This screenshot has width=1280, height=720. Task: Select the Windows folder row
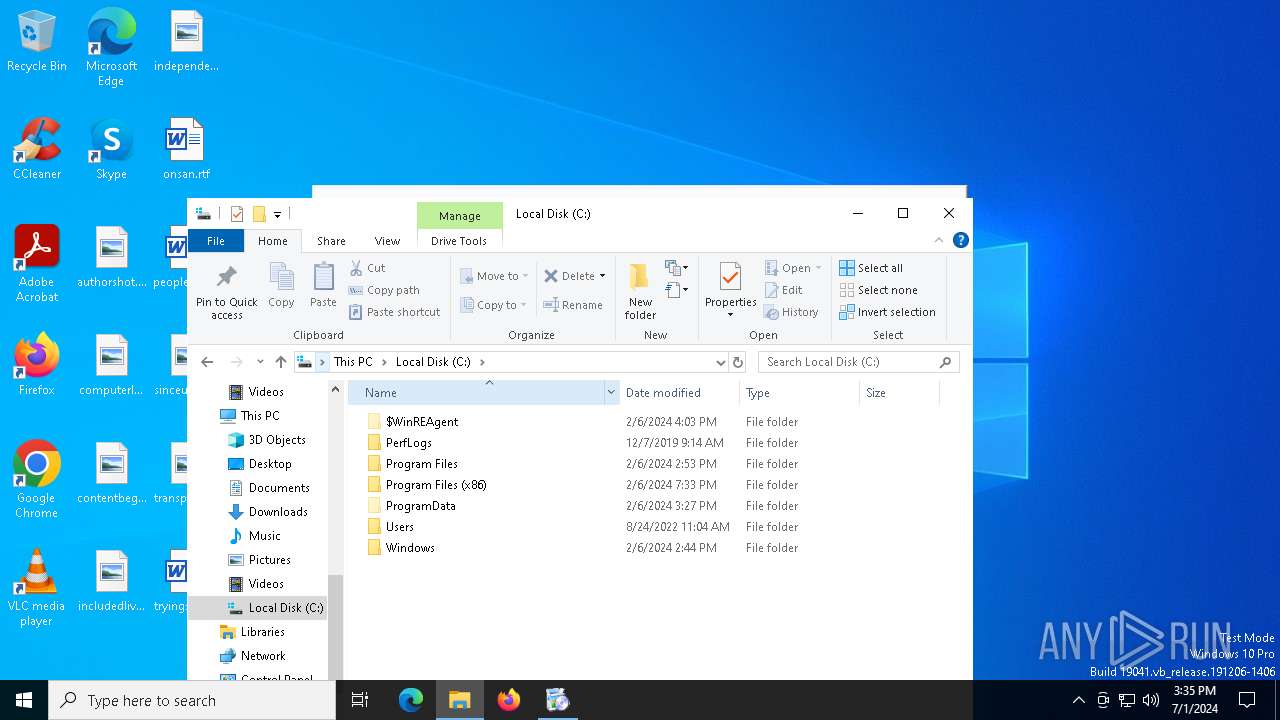[x=410, y=548]
